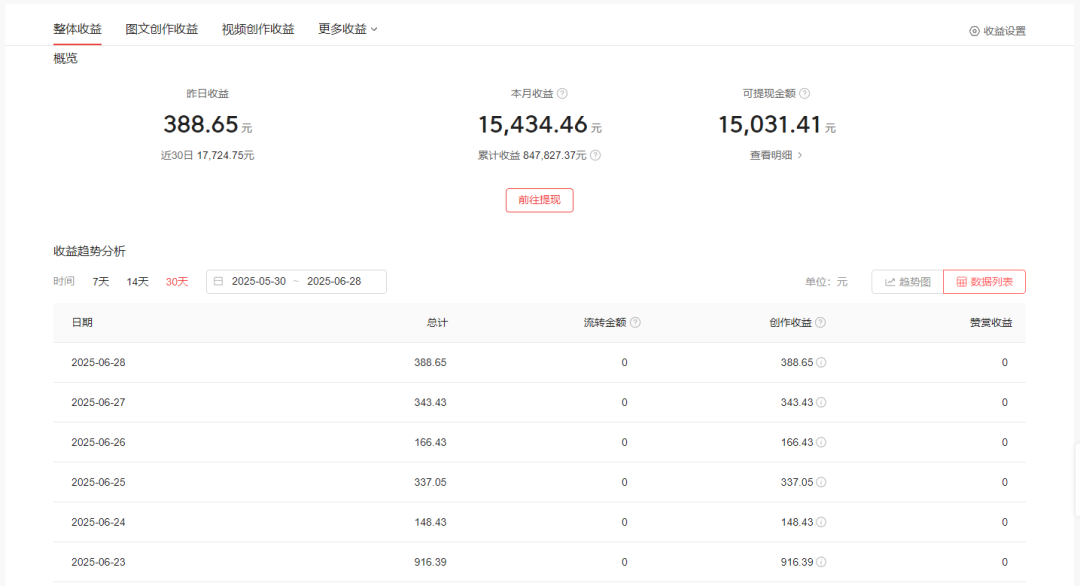Open the 整体收益 tab

(77, 29)
